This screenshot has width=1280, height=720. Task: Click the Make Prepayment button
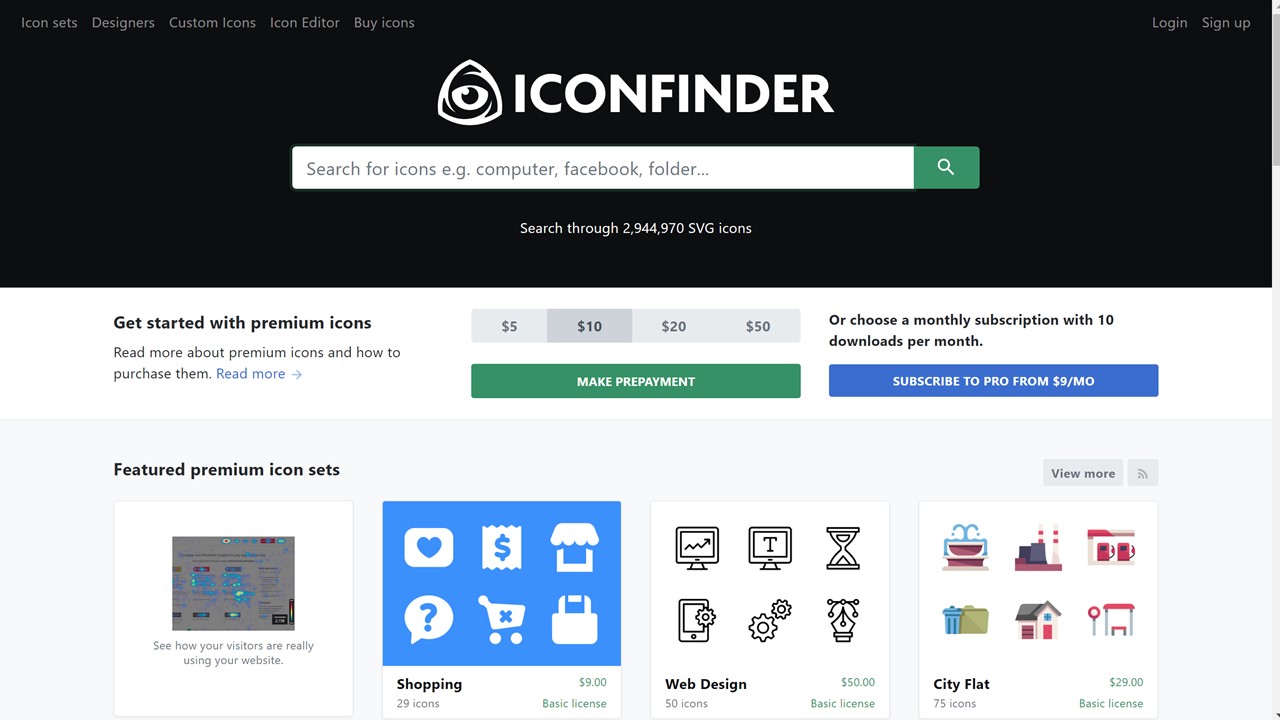pos(636,381)
